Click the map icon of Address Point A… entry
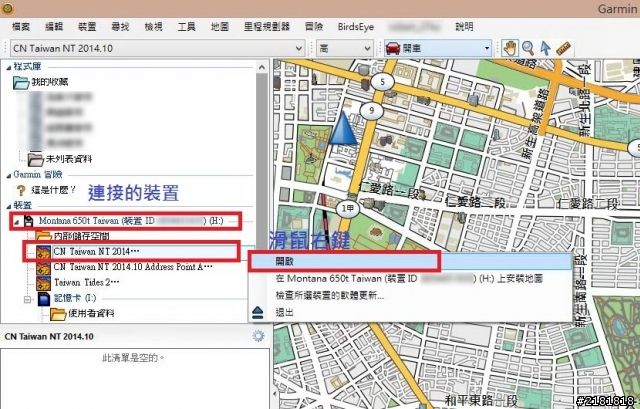 (x=43, y=267)
